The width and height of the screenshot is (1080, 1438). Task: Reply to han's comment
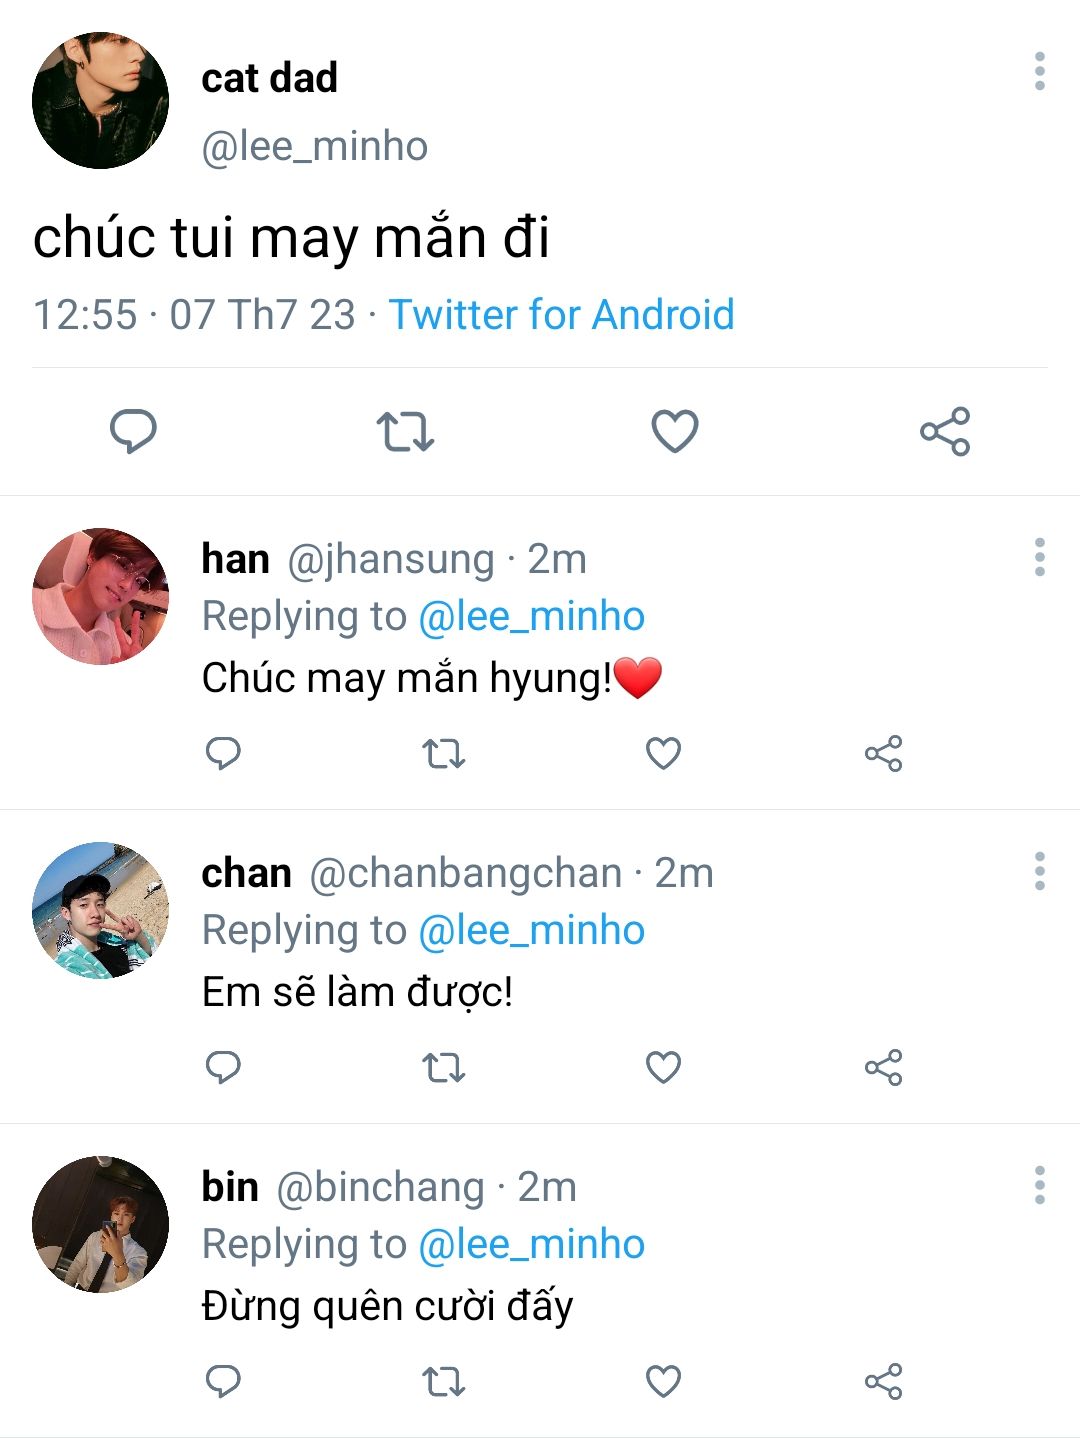click(x=223, y=753)
